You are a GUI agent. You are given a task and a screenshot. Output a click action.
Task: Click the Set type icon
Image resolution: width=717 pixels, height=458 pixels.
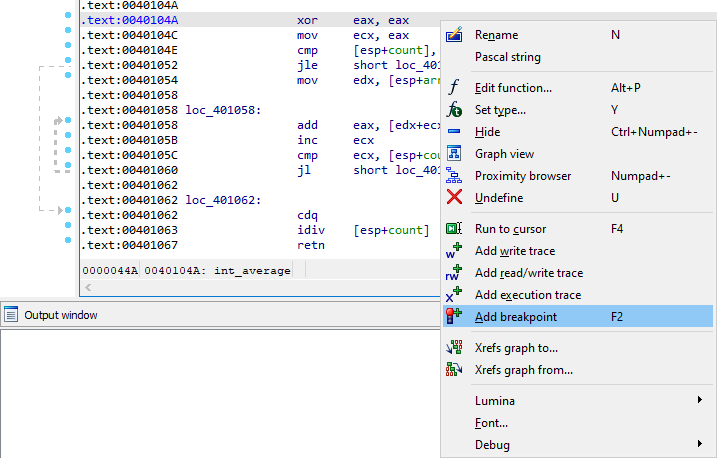[x=454, y=110]
